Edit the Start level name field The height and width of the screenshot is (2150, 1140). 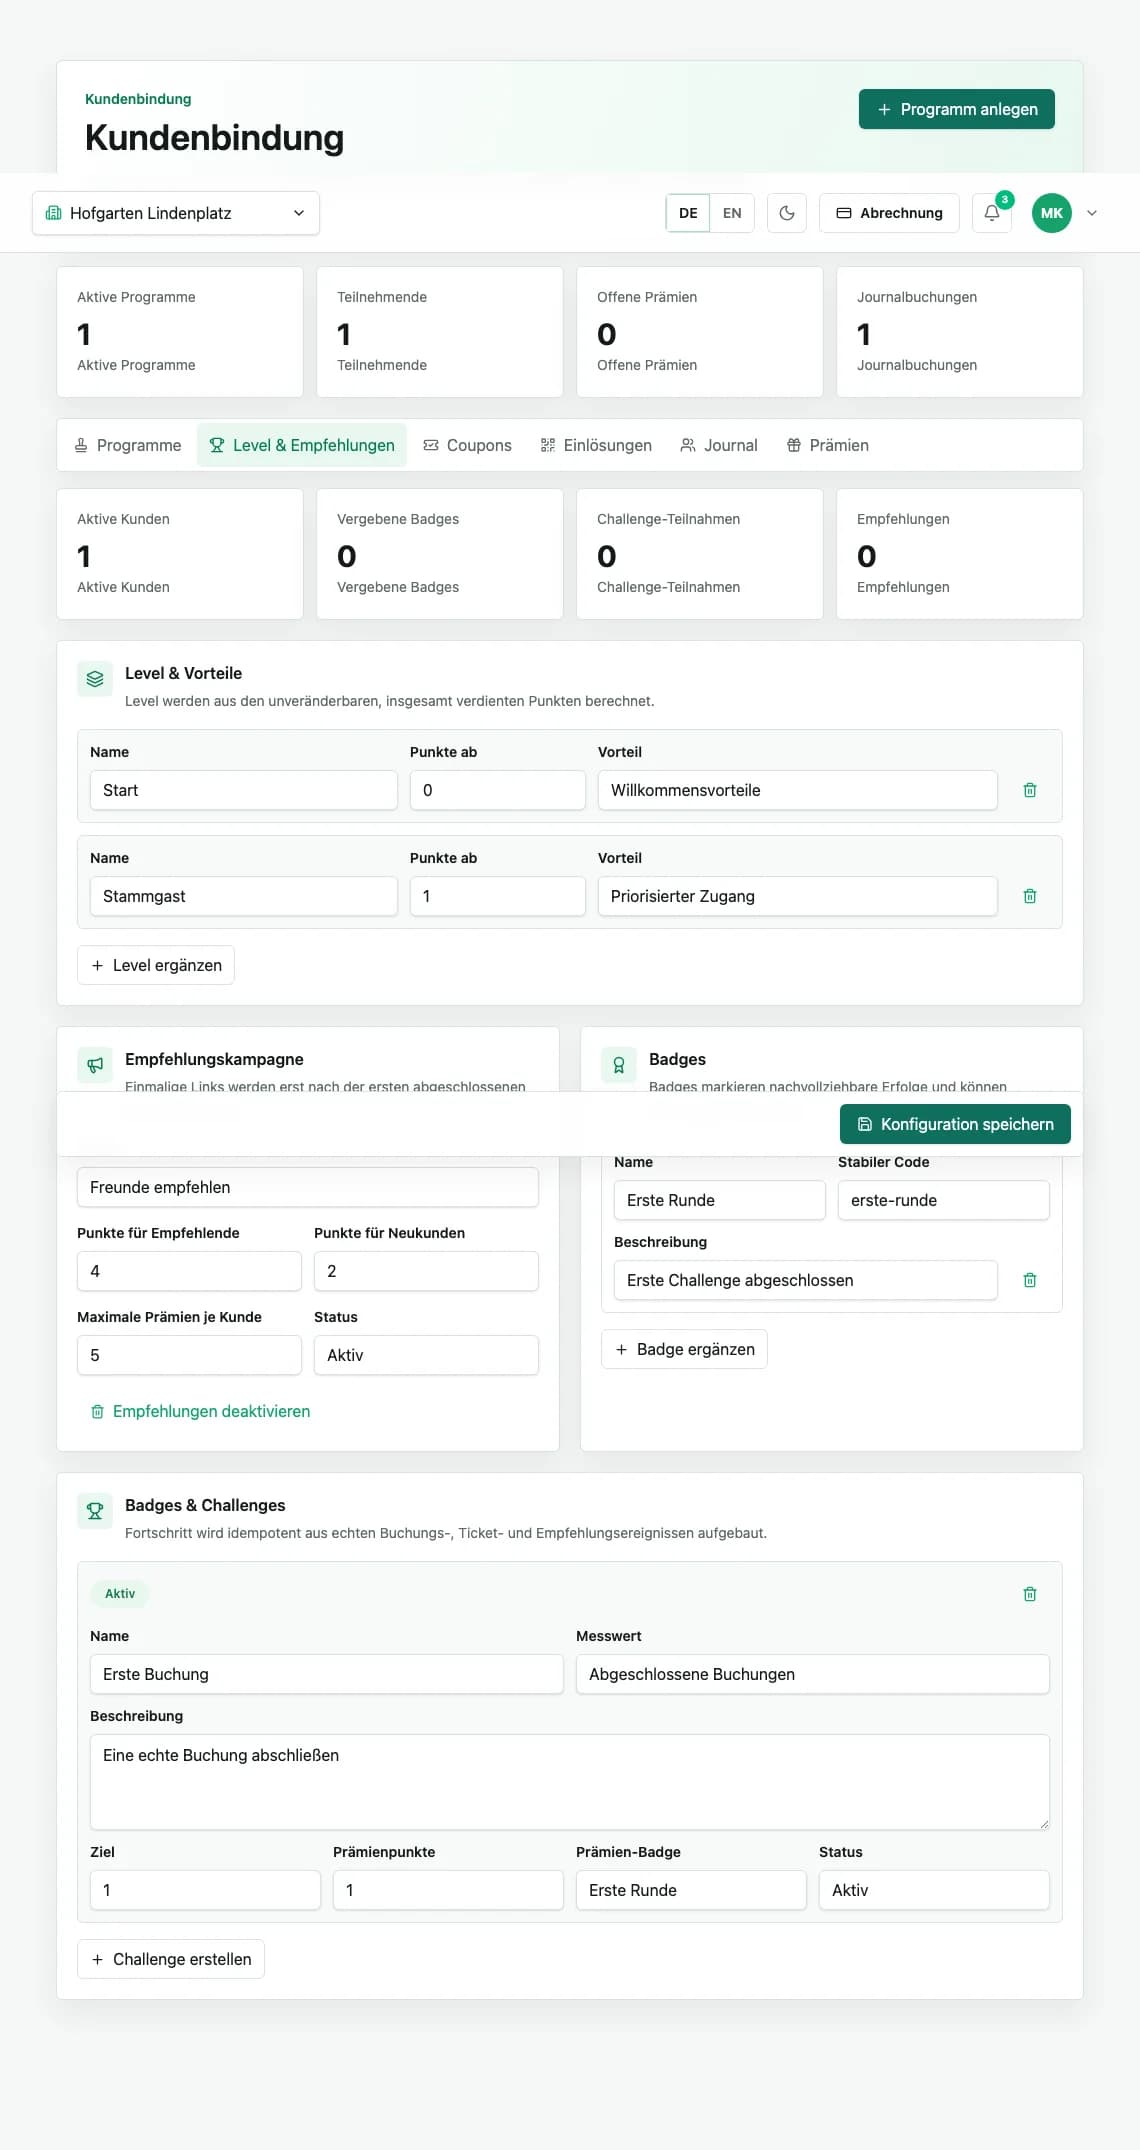(244, 790)
